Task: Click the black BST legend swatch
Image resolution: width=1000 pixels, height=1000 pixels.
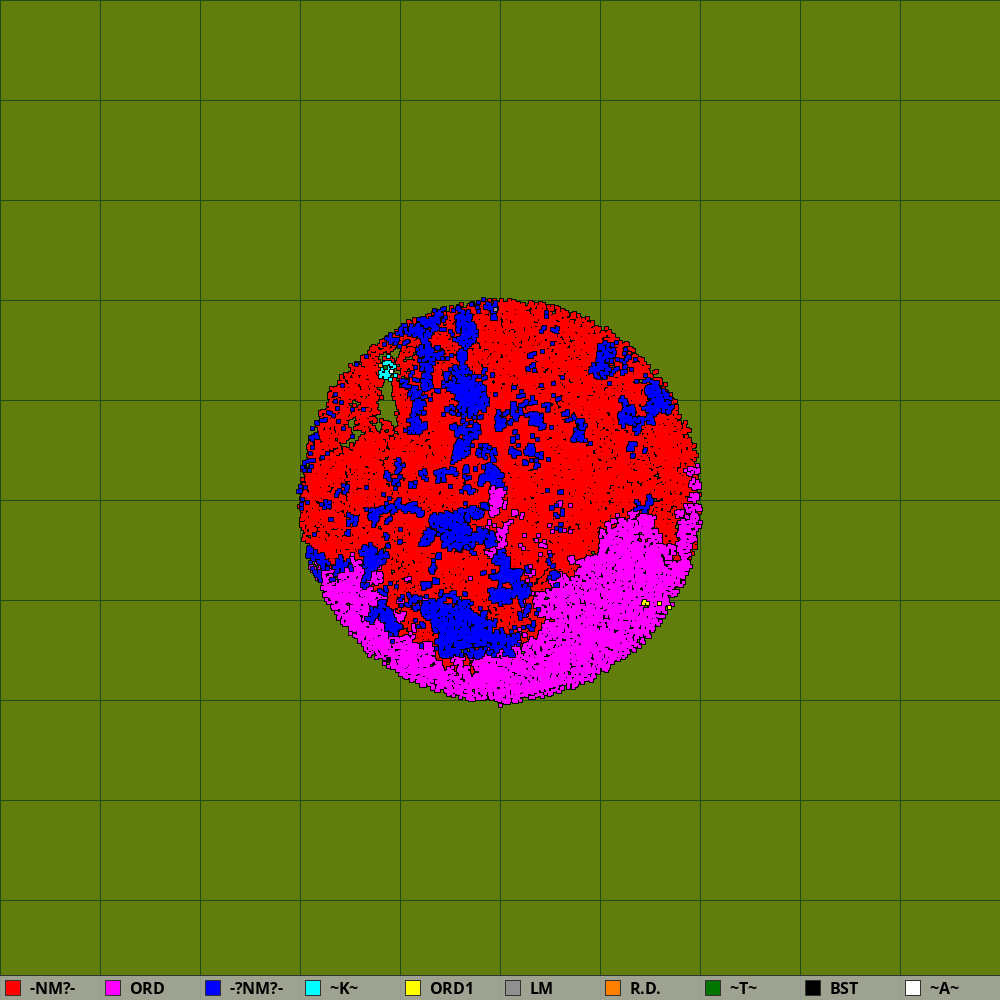Action: (813, 988)
